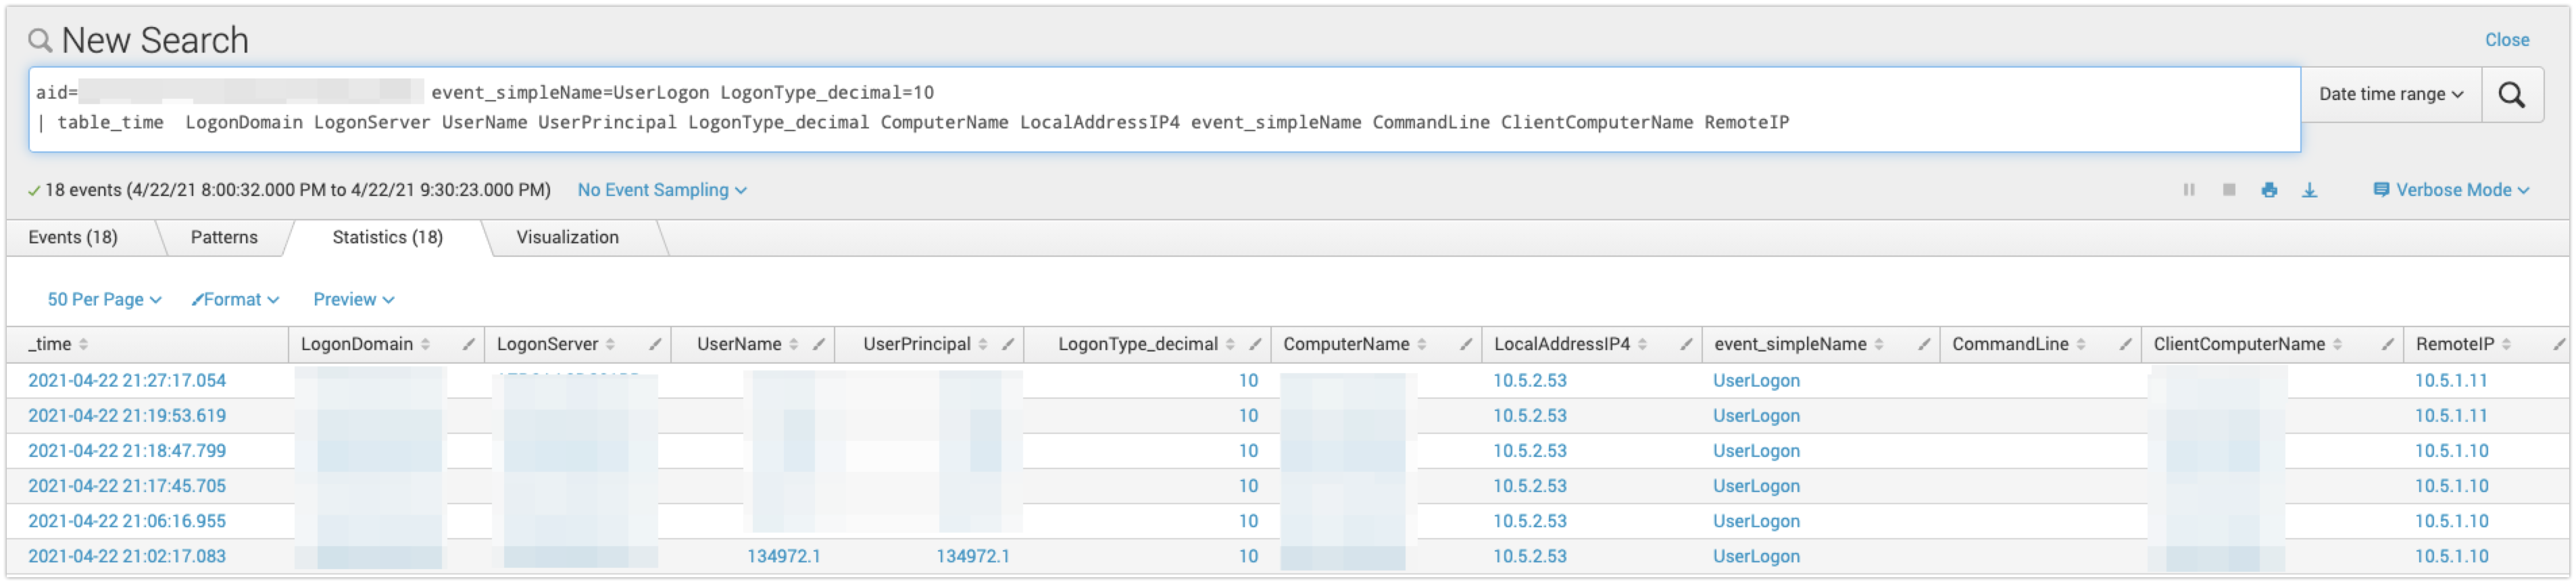
Task: Export results with download icon
Action: 2310,190
